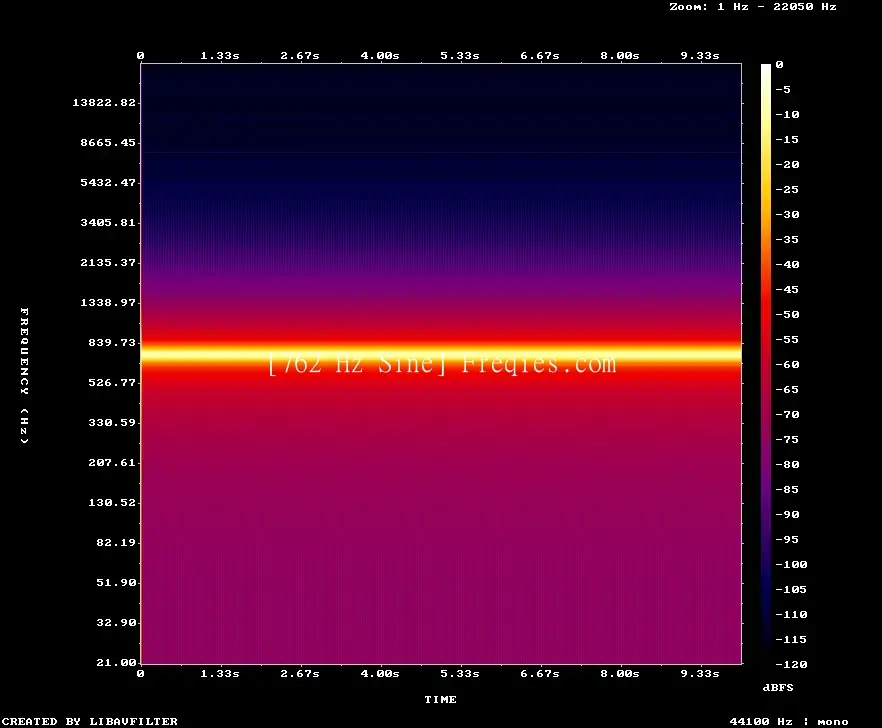The image size is (882, 728).
Task: Click the -50 dBFS scale label
Action: (x=787, y=314)
